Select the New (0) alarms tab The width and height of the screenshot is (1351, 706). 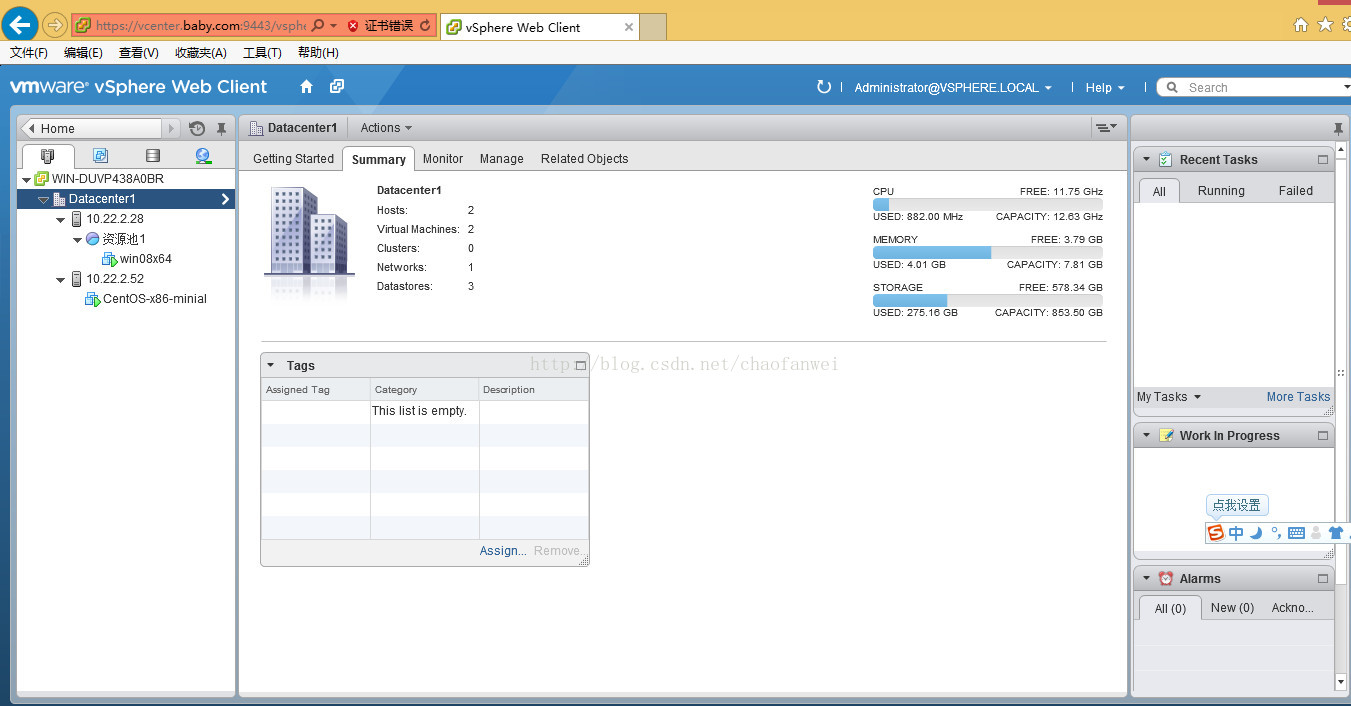[x=1232, y=608]
